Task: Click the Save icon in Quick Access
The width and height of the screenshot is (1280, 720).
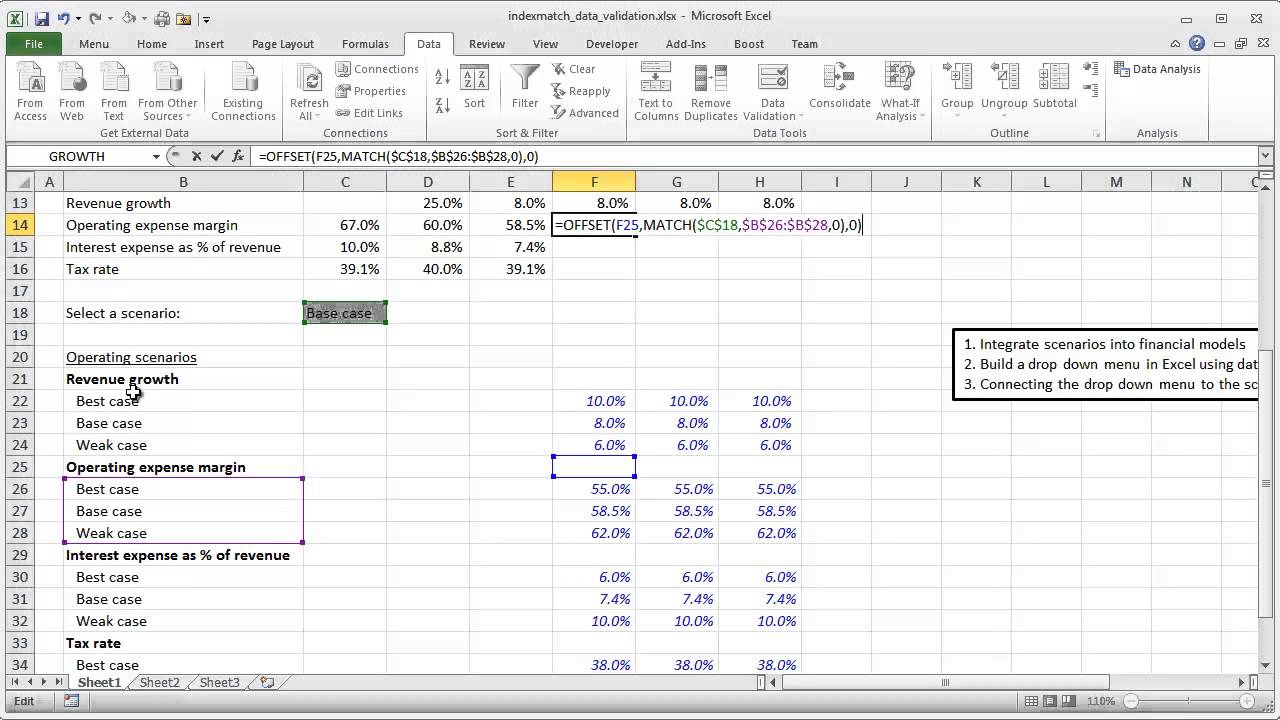Action: 42,18
